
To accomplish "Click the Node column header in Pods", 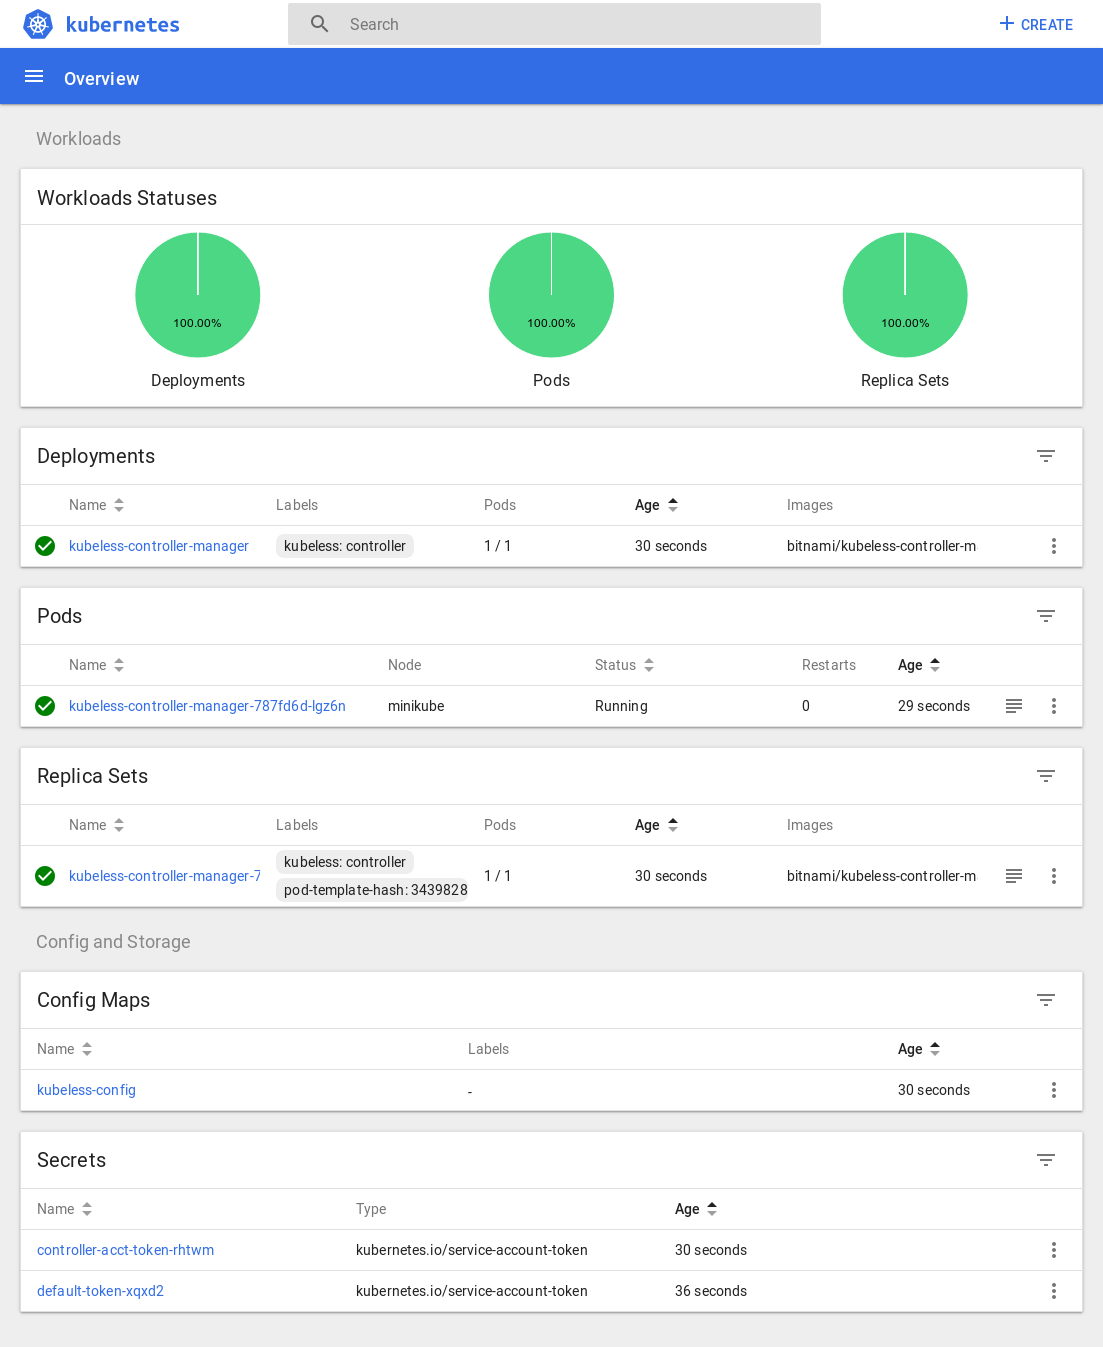I will (404, 665).
